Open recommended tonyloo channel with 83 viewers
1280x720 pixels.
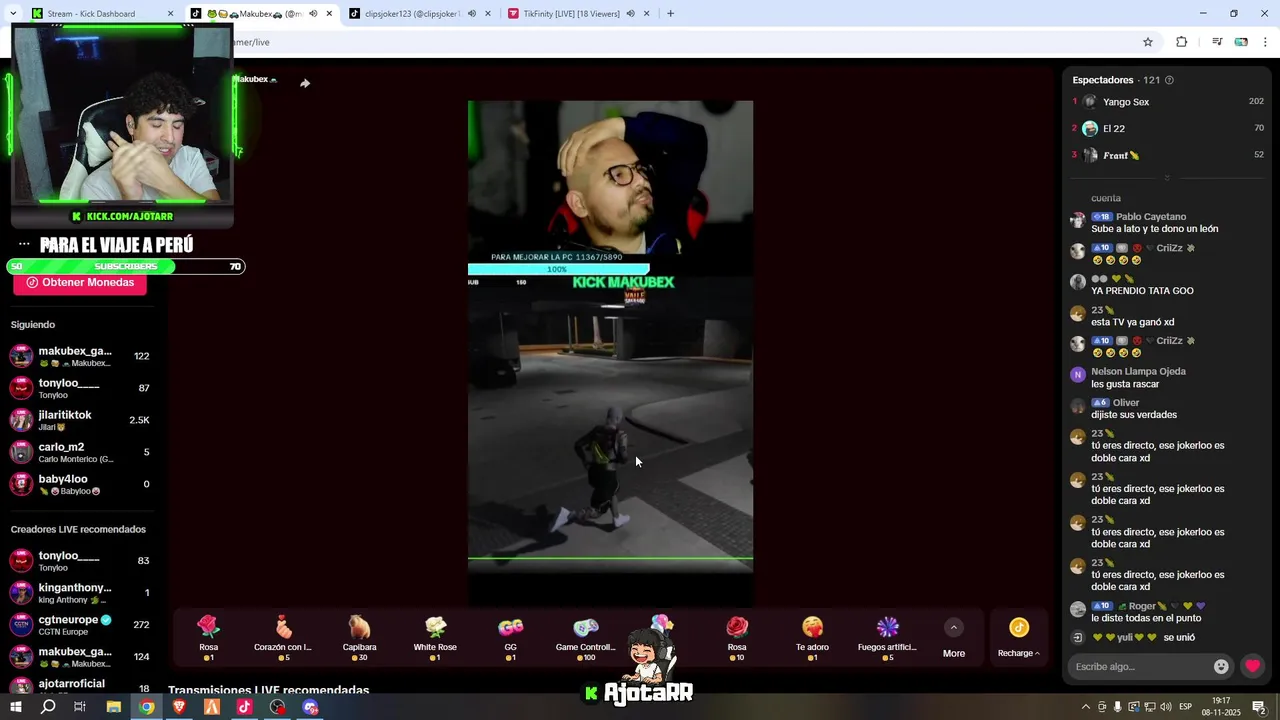coord(80,560)
